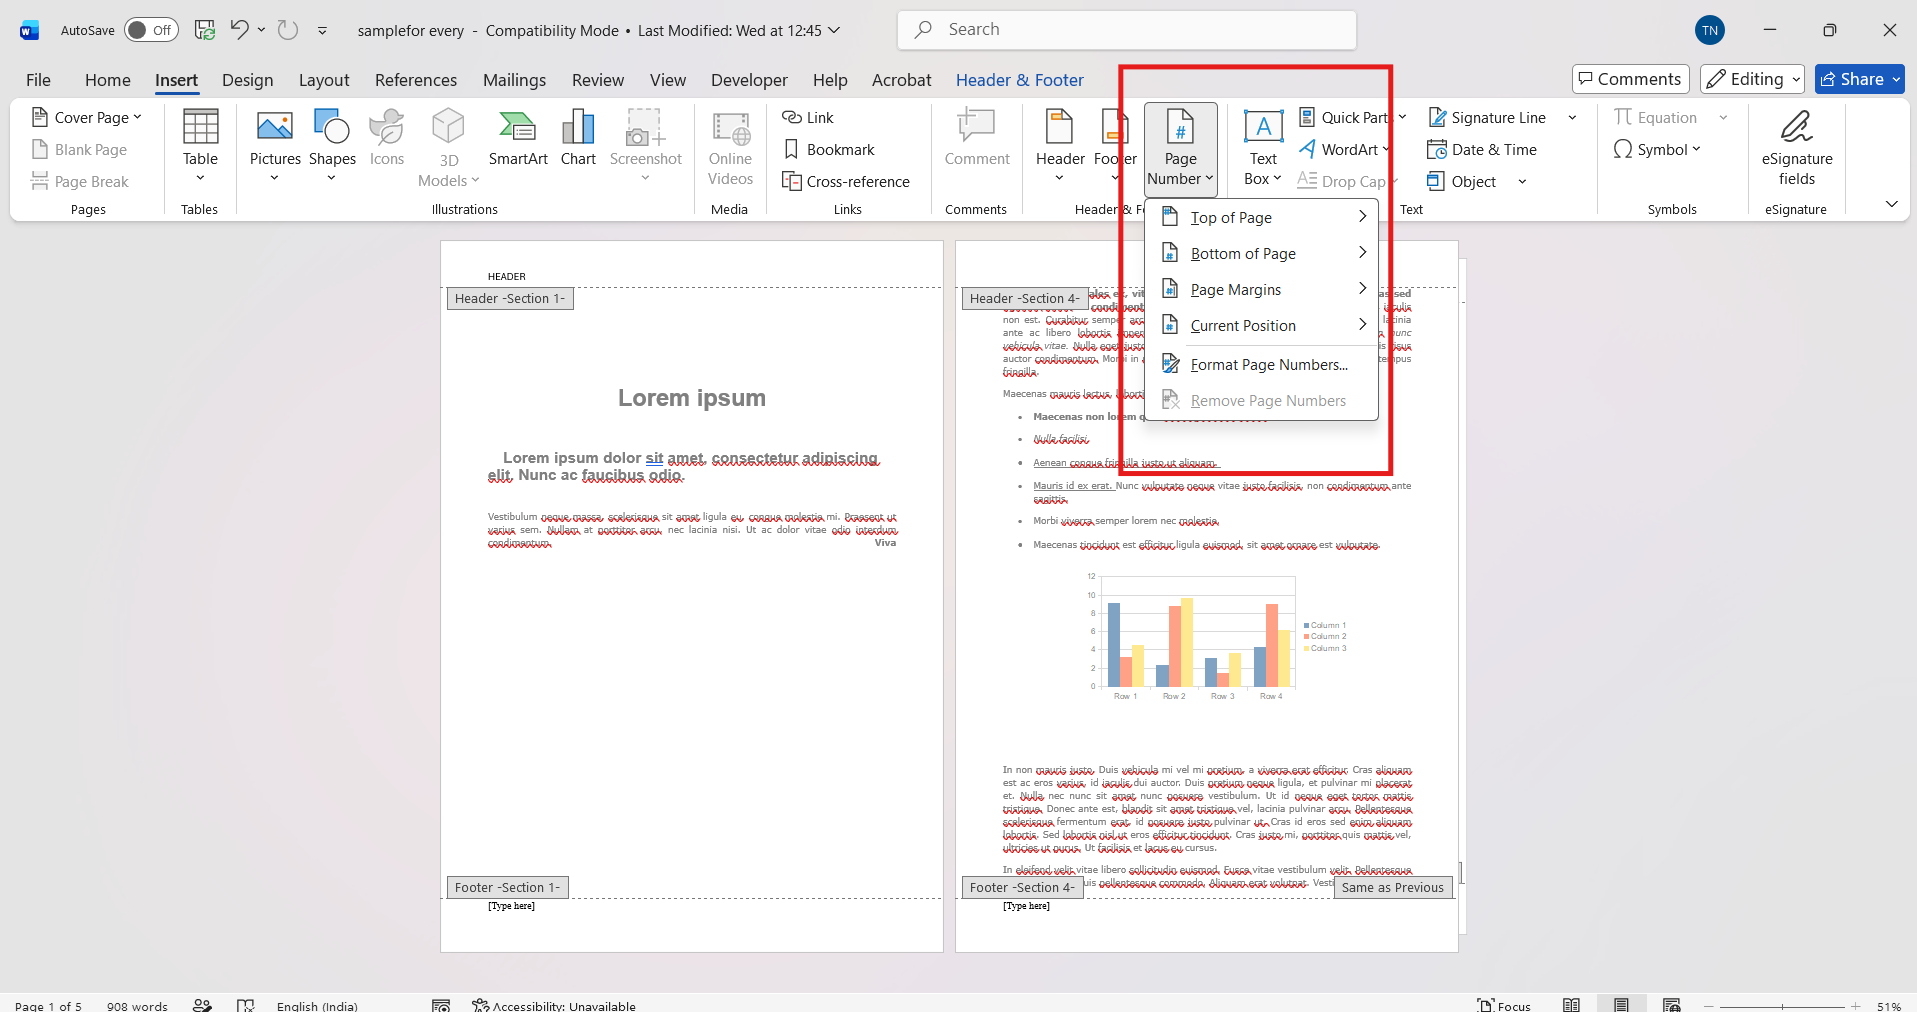1917x1012 pixels.
Task: Click the File menu
Action: [x=38, y=80]
